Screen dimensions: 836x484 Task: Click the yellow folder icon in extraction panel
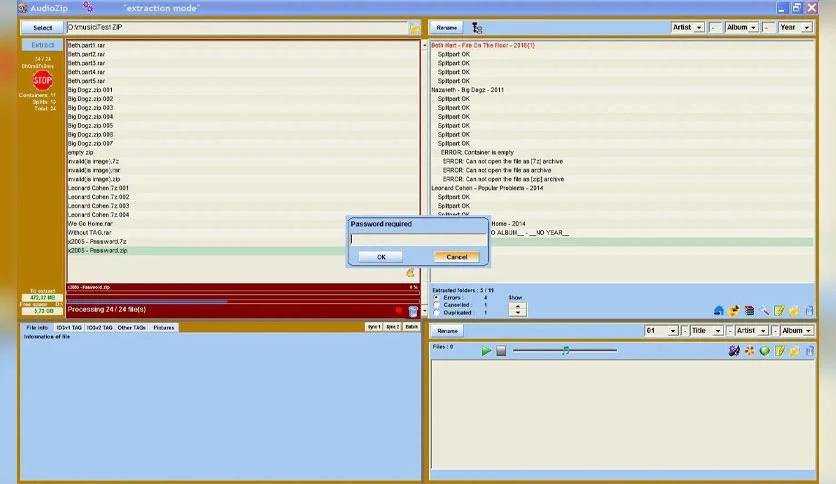click(794, 310)
